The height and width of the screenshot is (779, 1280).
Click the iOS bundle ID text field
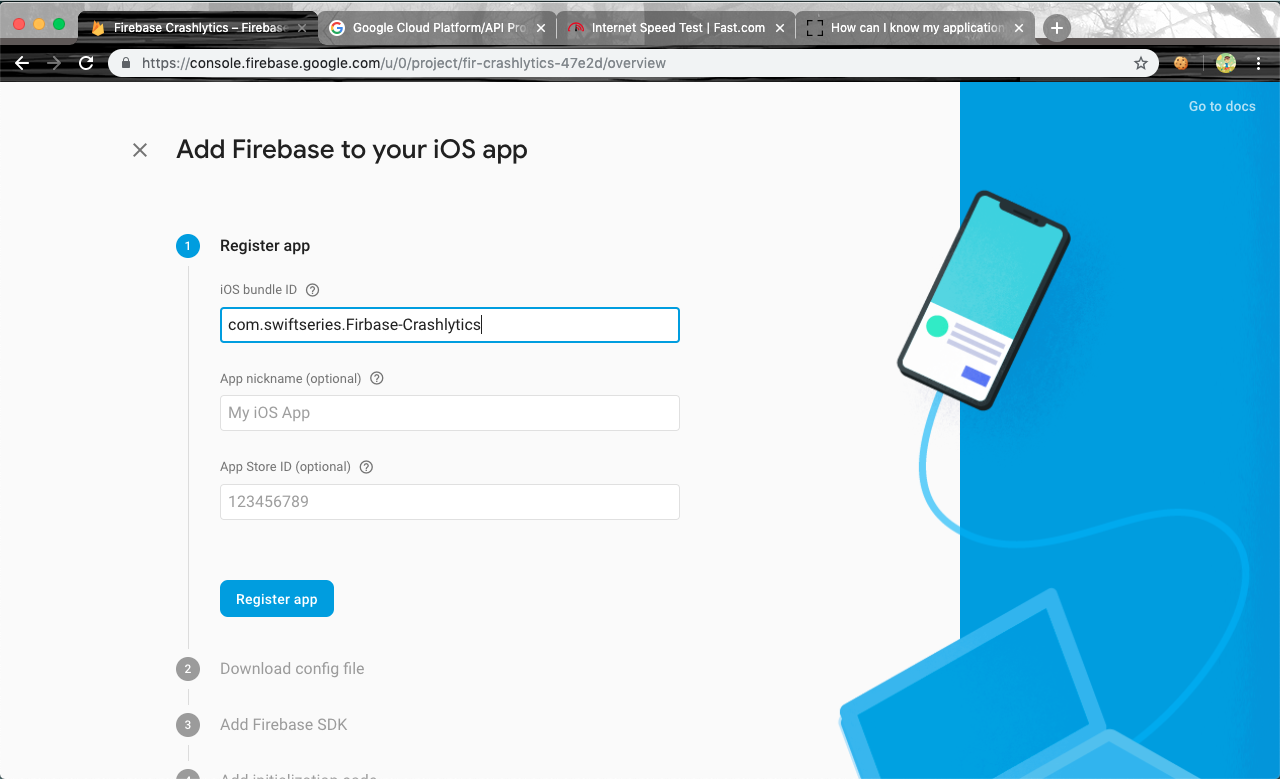[x=449, y=325]
